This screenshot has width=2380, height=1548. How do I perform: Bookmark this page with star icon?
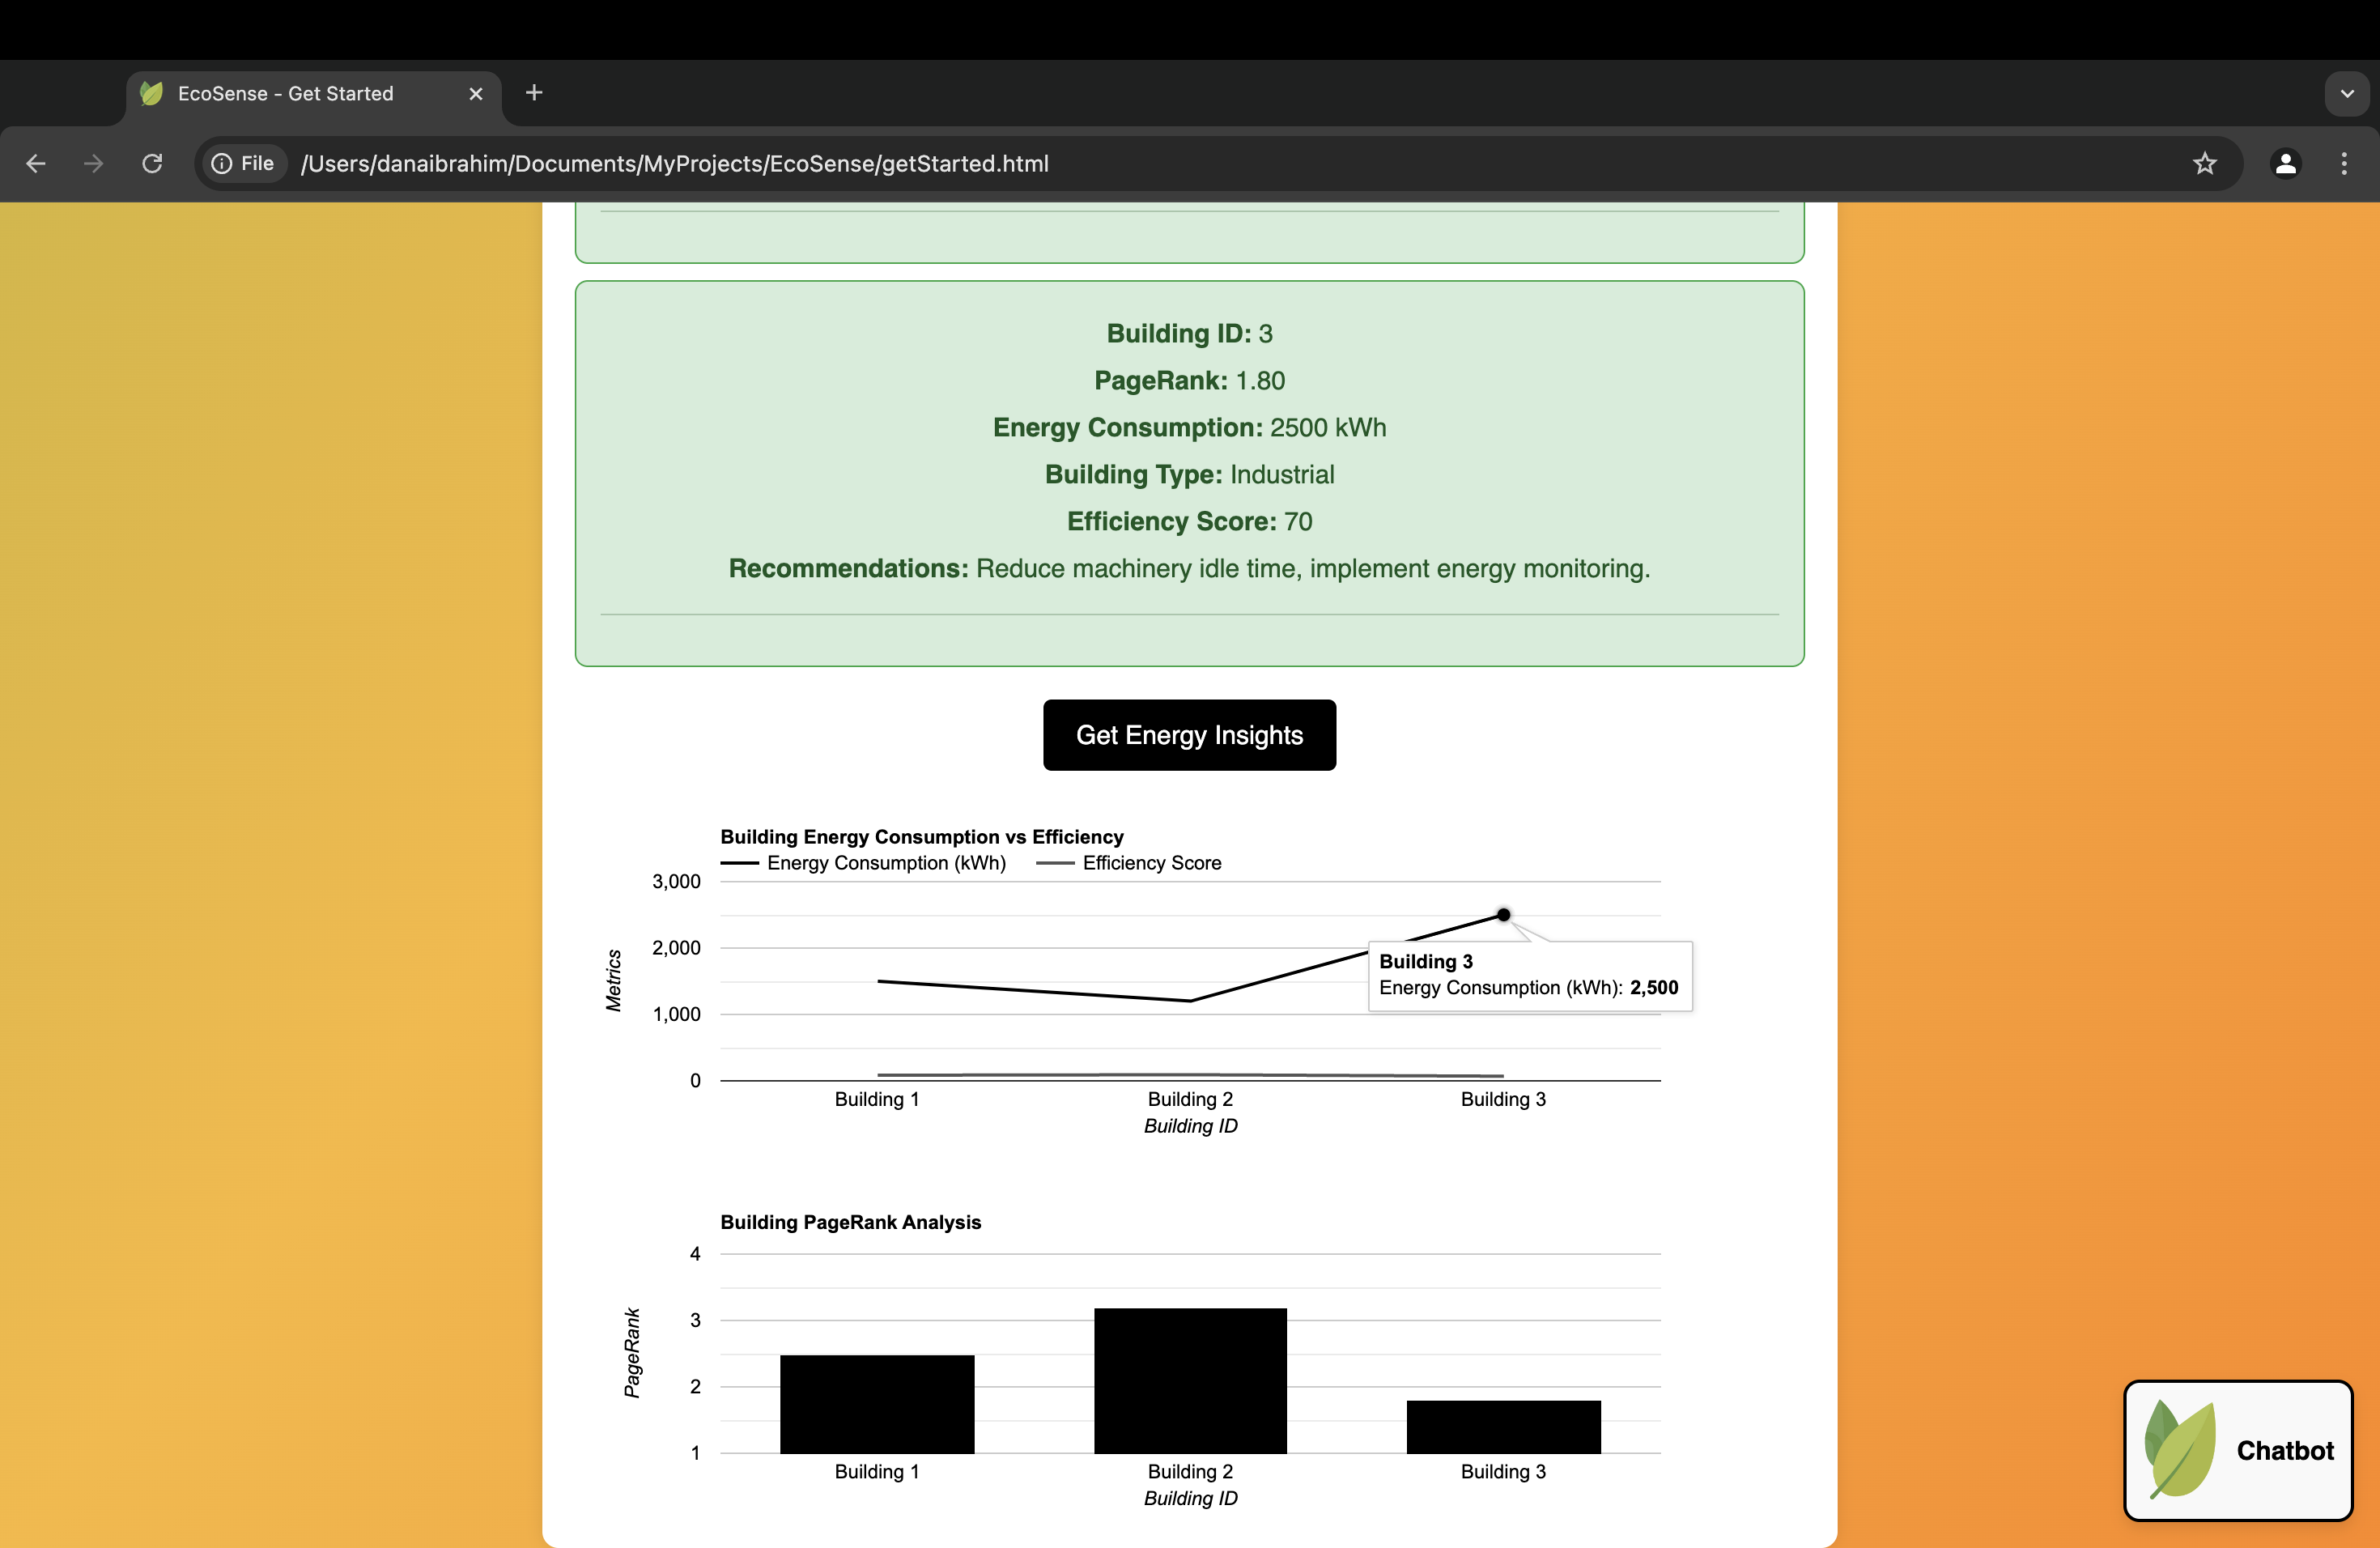(x=2205, y=163)
